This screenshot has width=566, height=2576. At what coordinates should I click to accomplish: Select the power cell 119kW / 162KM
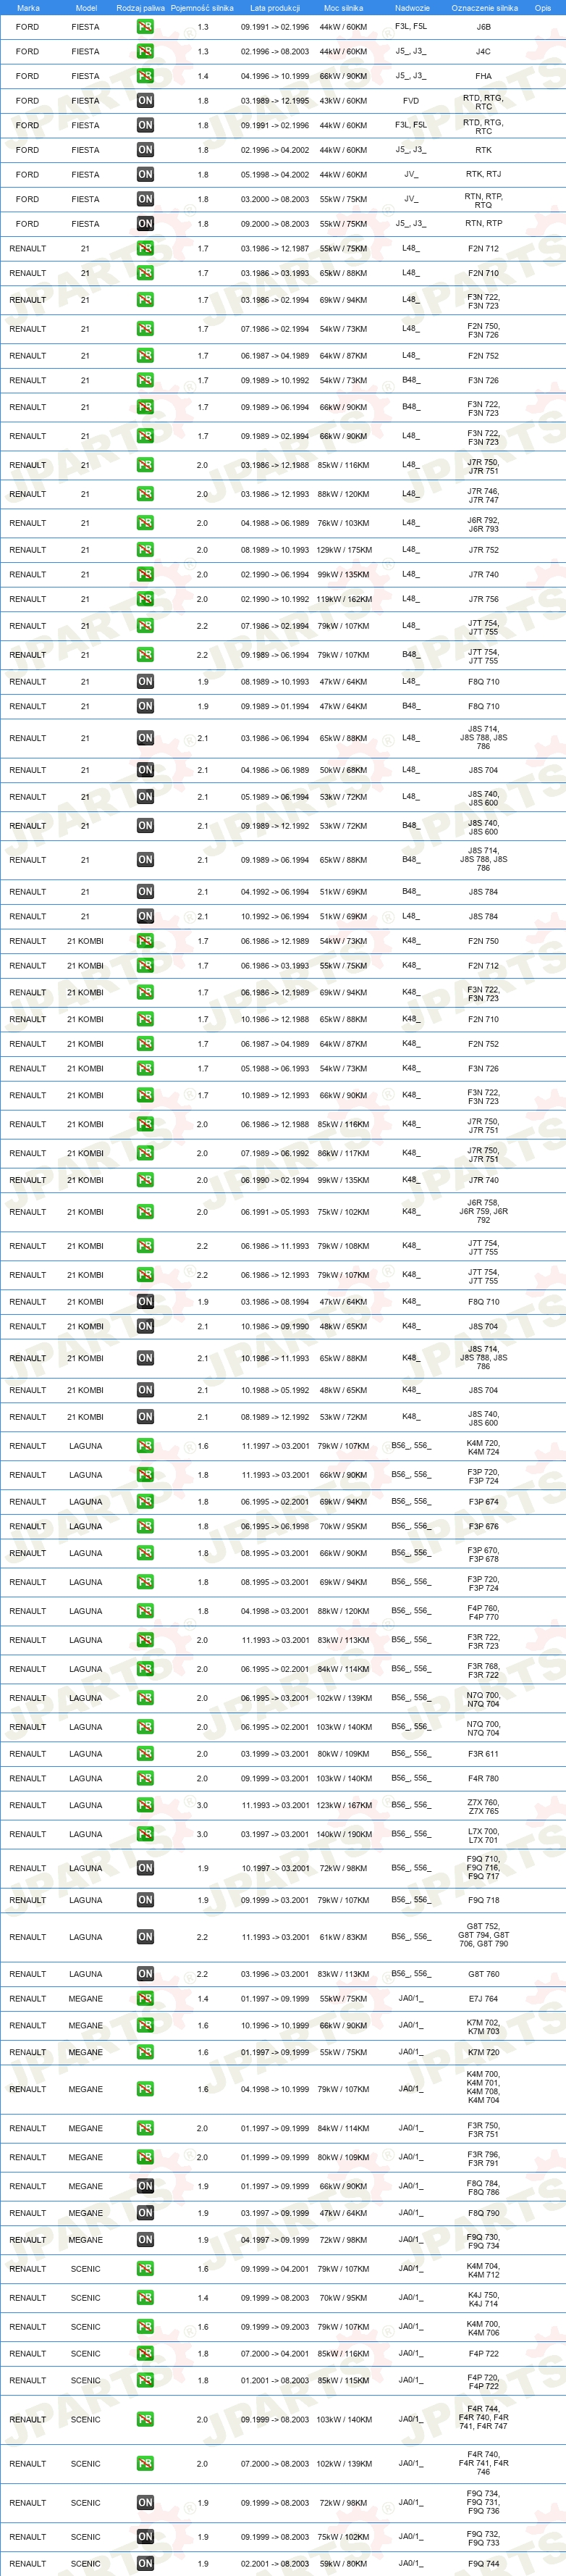(344, 599)
